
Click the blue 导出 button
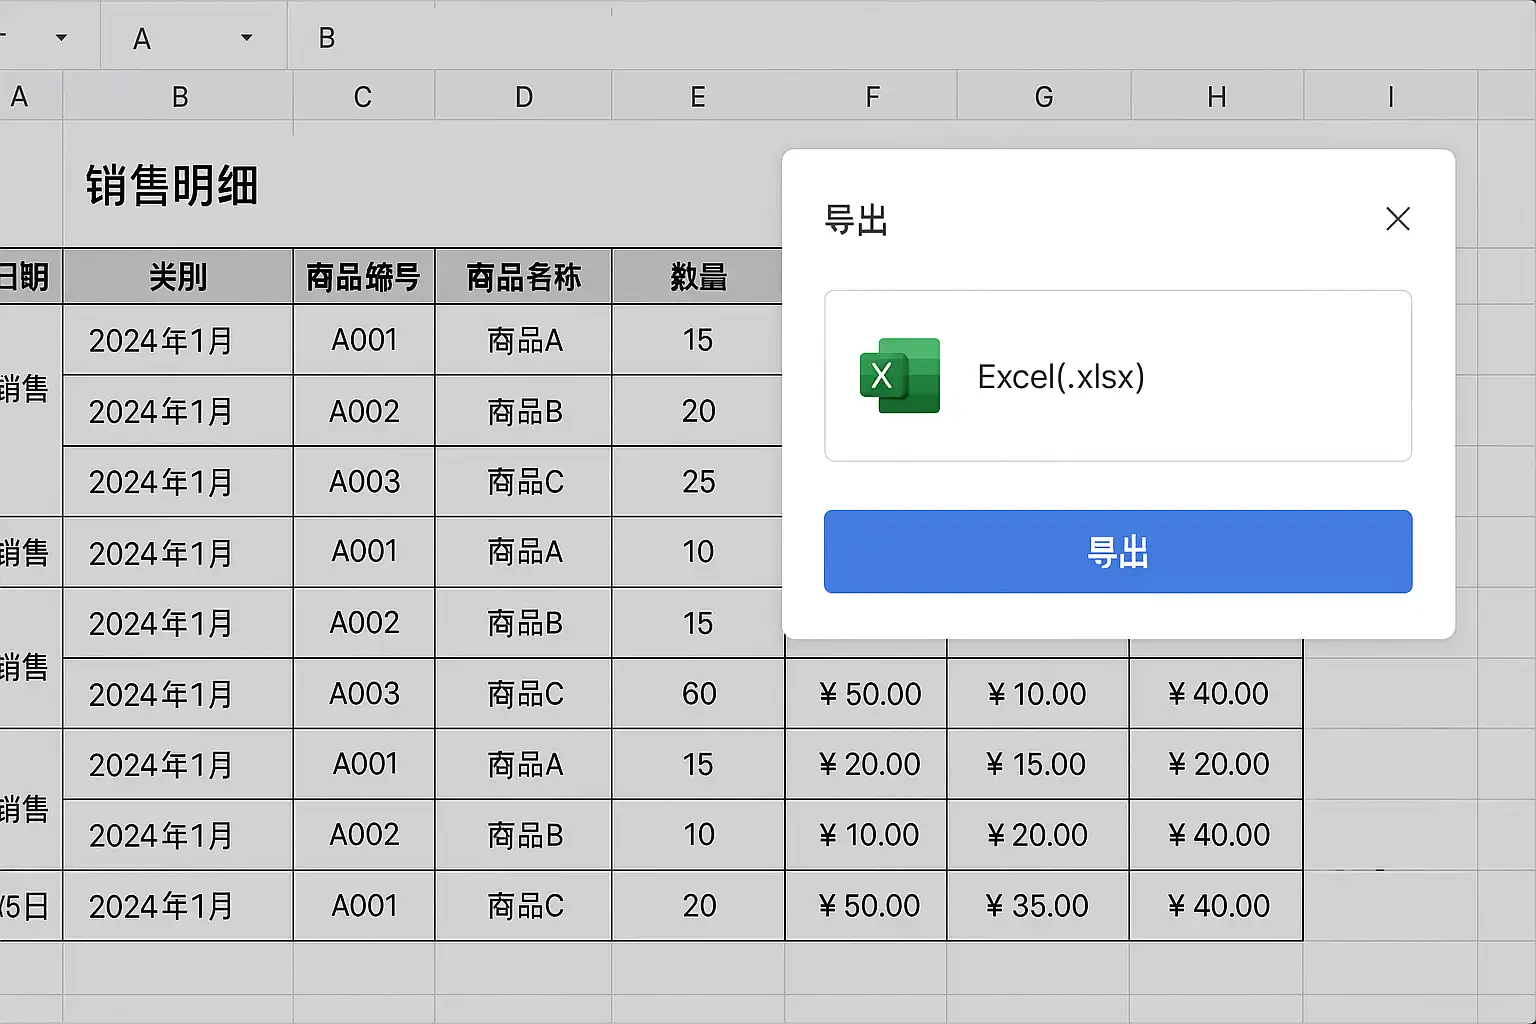pos(1117,552)
